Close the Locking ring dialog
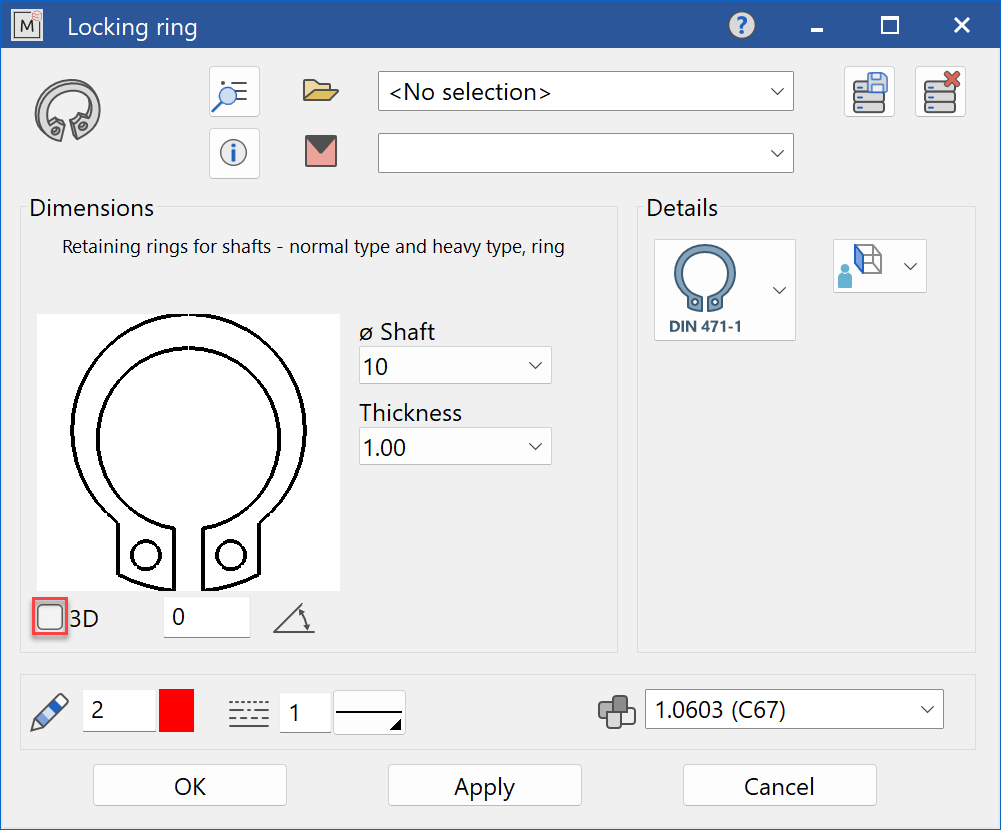Screen dimensions: 1001x830 [961, 26]
